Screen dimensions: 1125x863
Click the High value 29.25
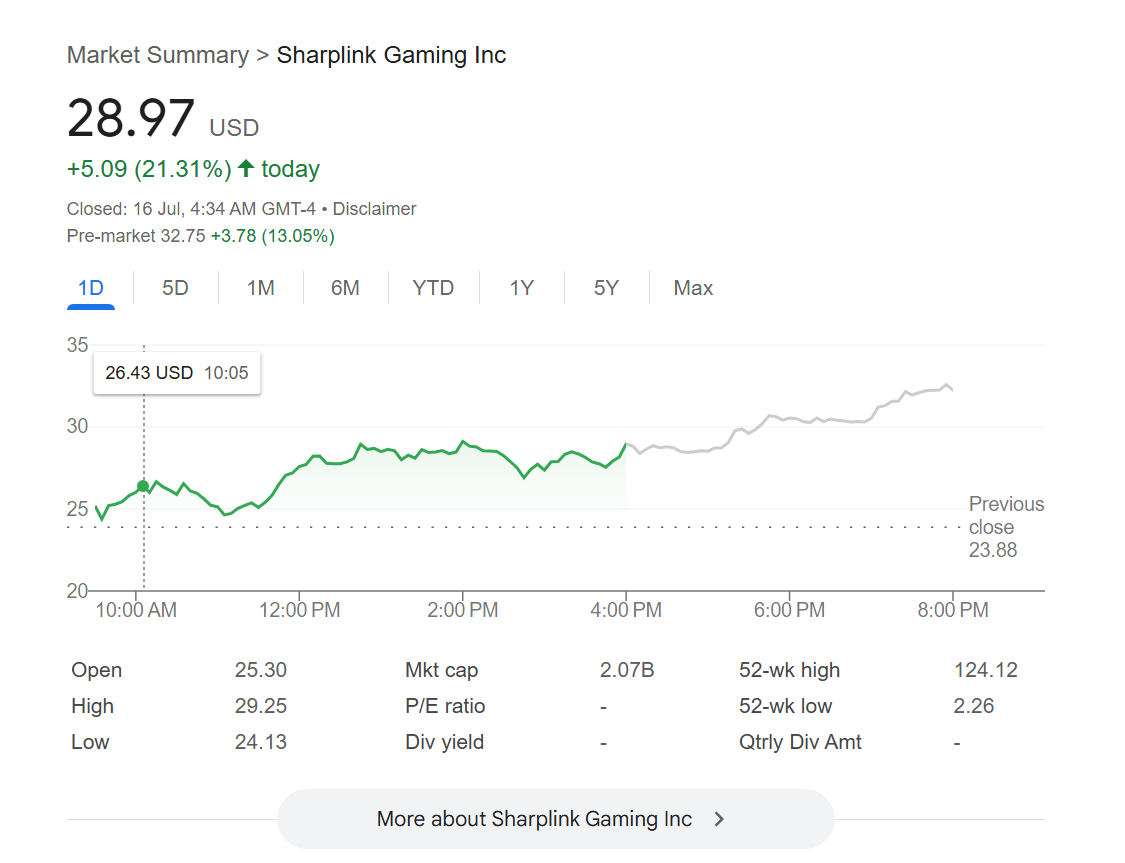[260, 705]
